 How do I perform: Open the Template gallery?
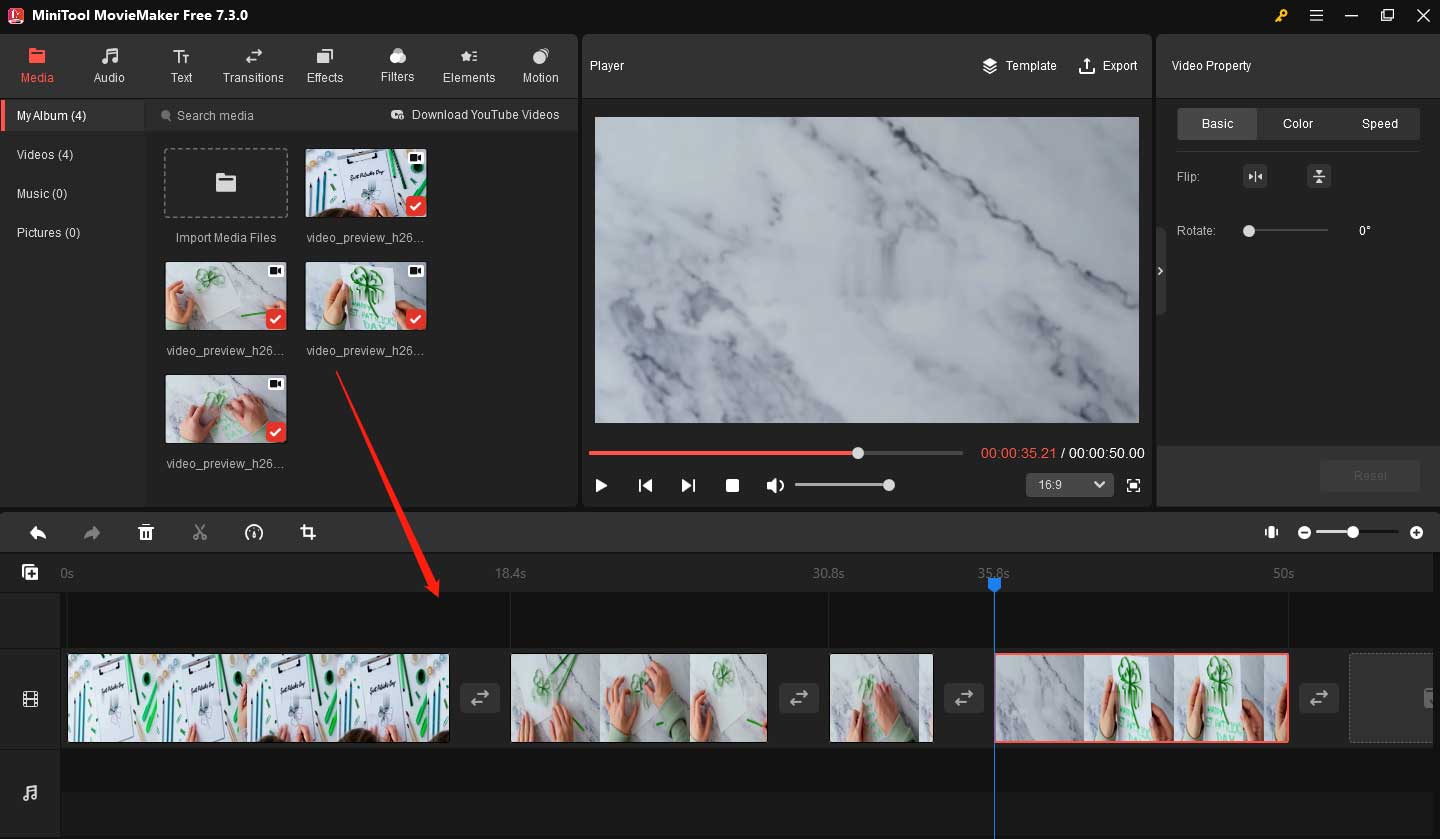[x=1019, y=66]
